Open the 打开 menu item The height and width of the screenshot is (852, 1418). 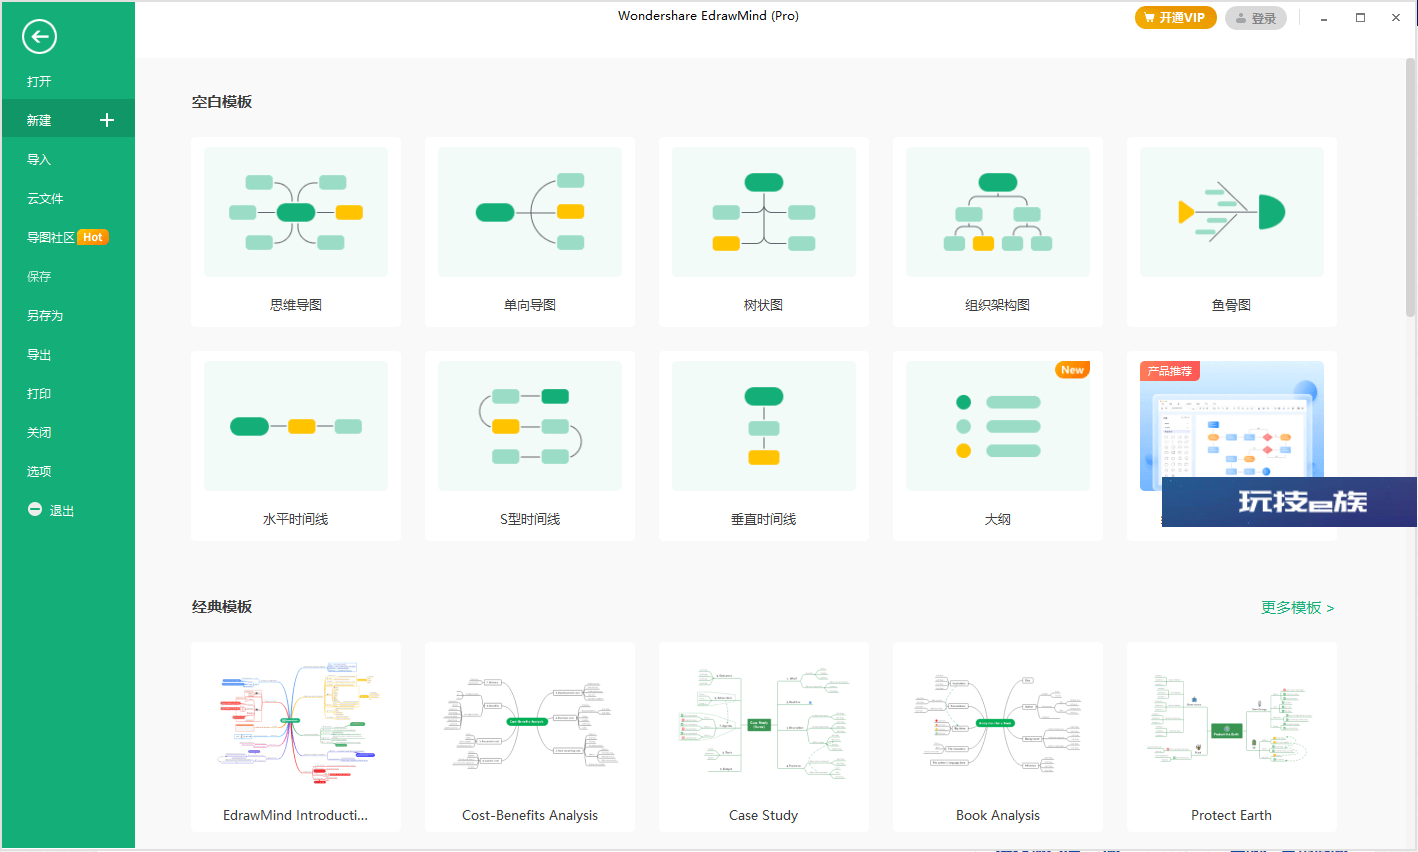click(x=68, y=81)
